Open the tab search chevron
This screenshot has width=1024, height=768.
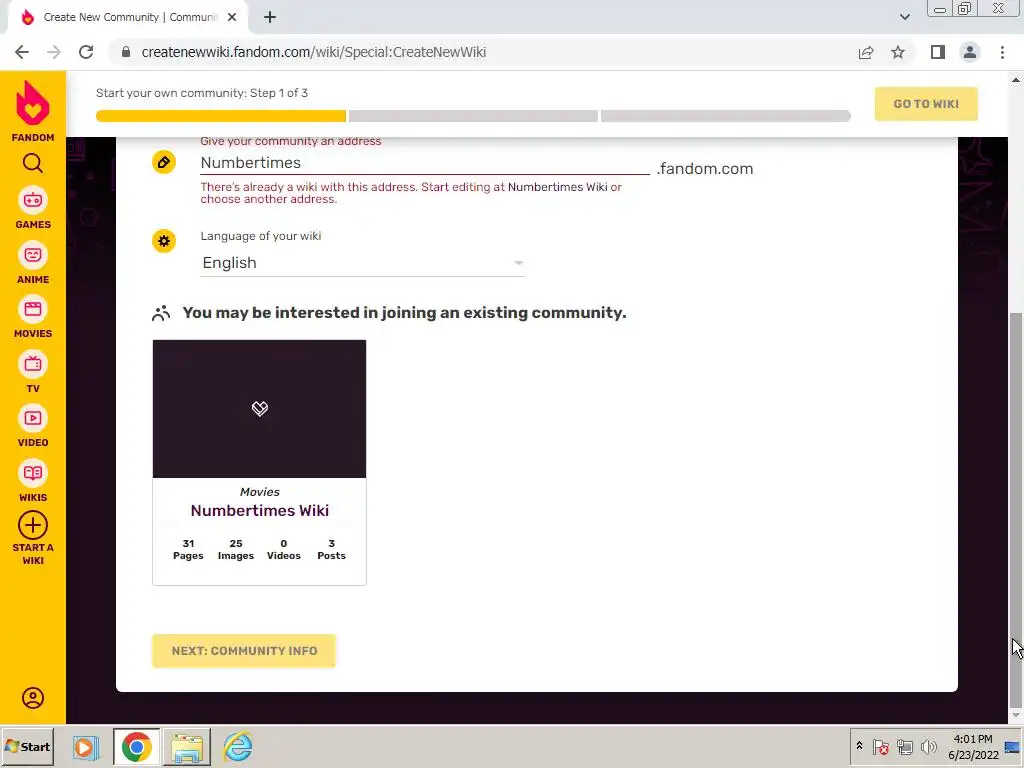click(904, 18)
